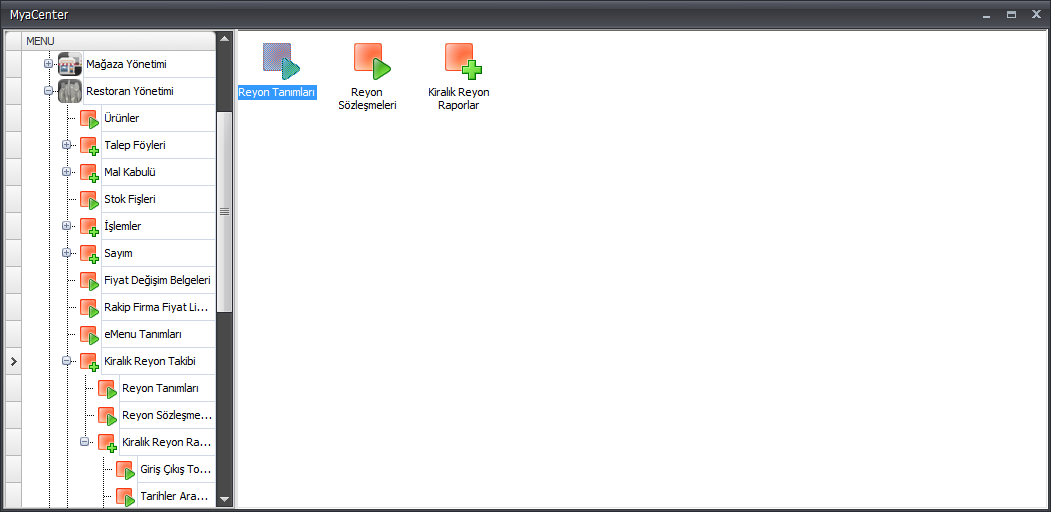Click the MENU column header
Image resolution: width=1051 pixels, height=512 pixels.
click(119, 41)
